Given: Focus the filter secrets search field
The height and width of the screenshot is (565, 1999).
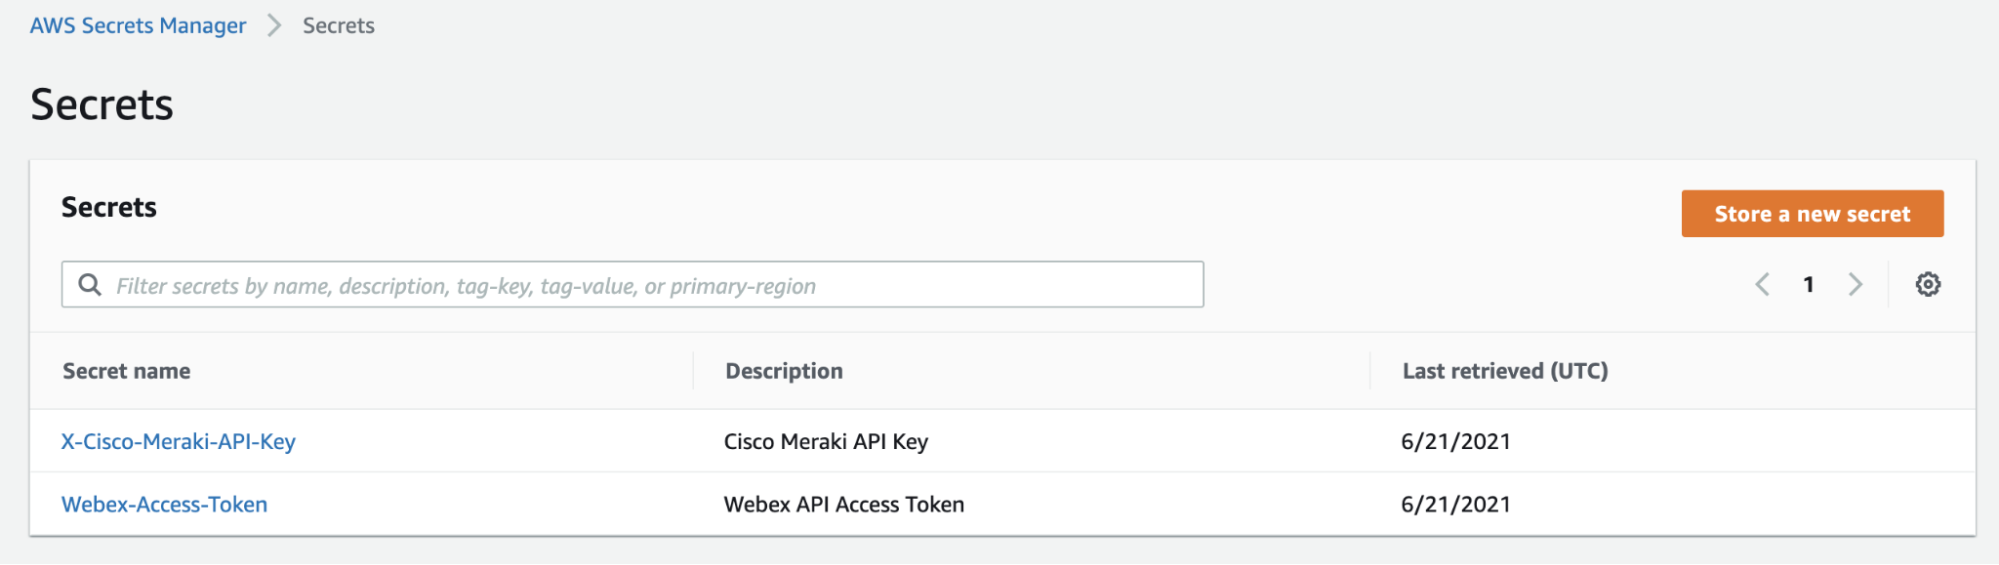Looking at the screenshot, I should pyautogui.click(x=650, y=286).
